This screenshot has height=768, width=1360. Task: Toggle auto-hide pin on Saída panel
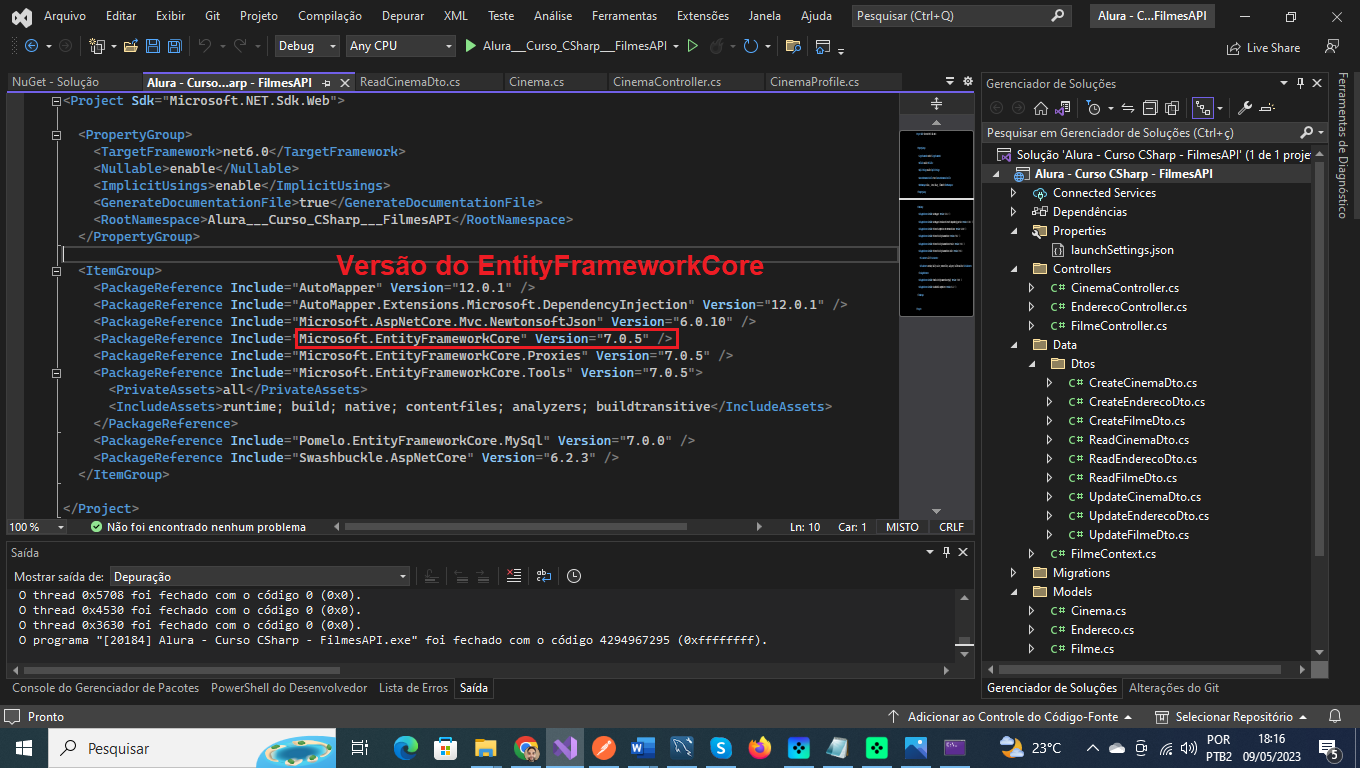click(946, 552)
